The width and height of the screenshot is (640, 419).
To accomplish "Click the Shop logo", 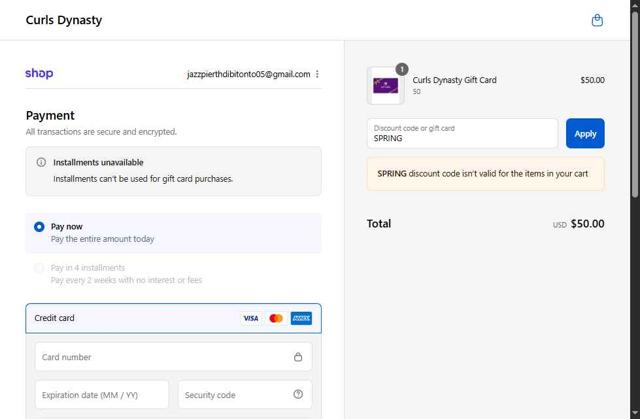I will (39, 73).
